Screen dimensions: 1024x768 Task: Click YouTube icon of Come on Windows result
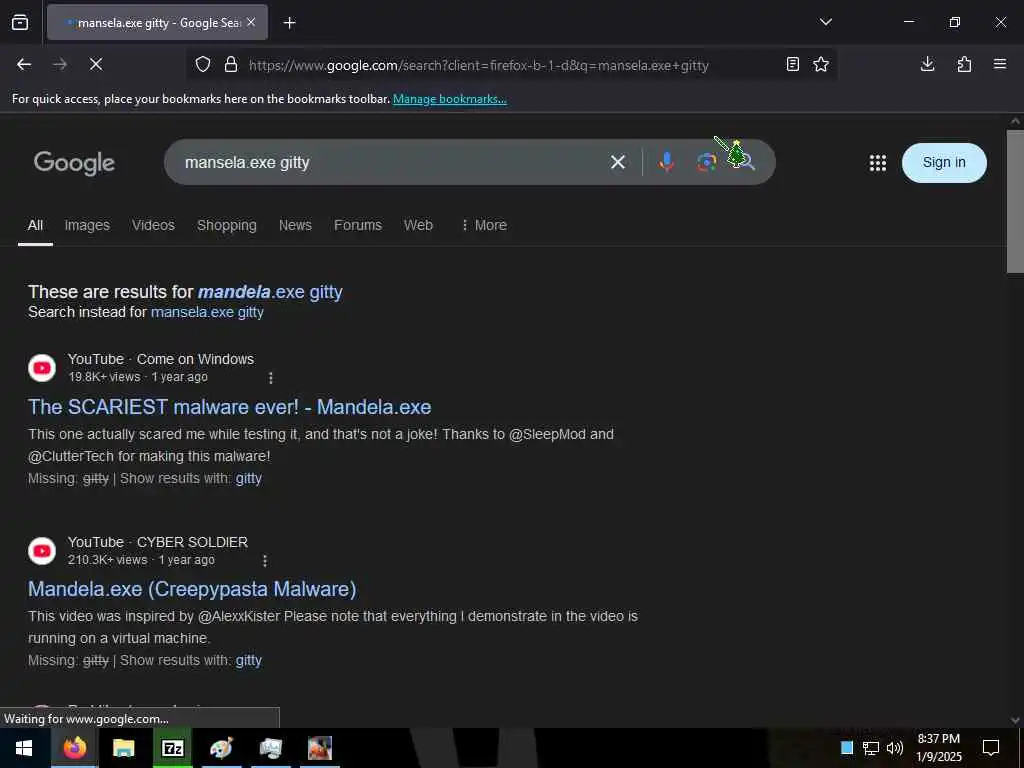pyautogui.click(x=42, y=368)
